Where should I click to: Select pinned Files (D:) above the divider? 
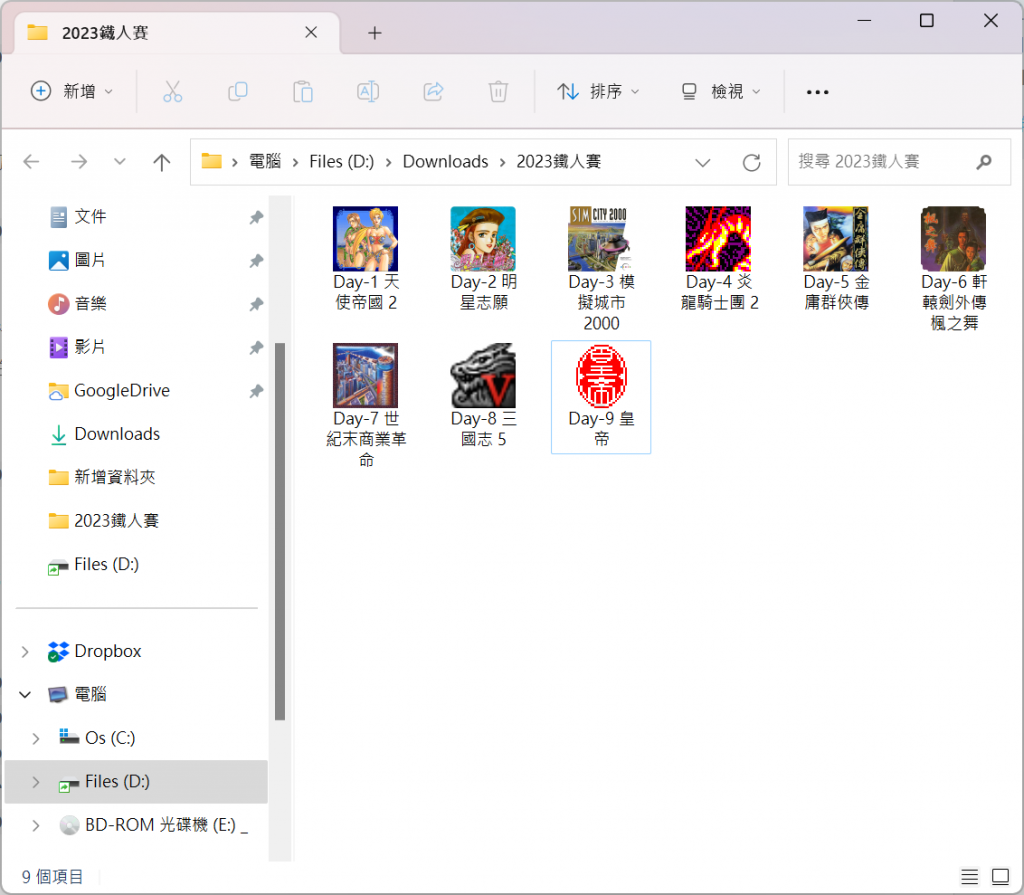point(93,564)
